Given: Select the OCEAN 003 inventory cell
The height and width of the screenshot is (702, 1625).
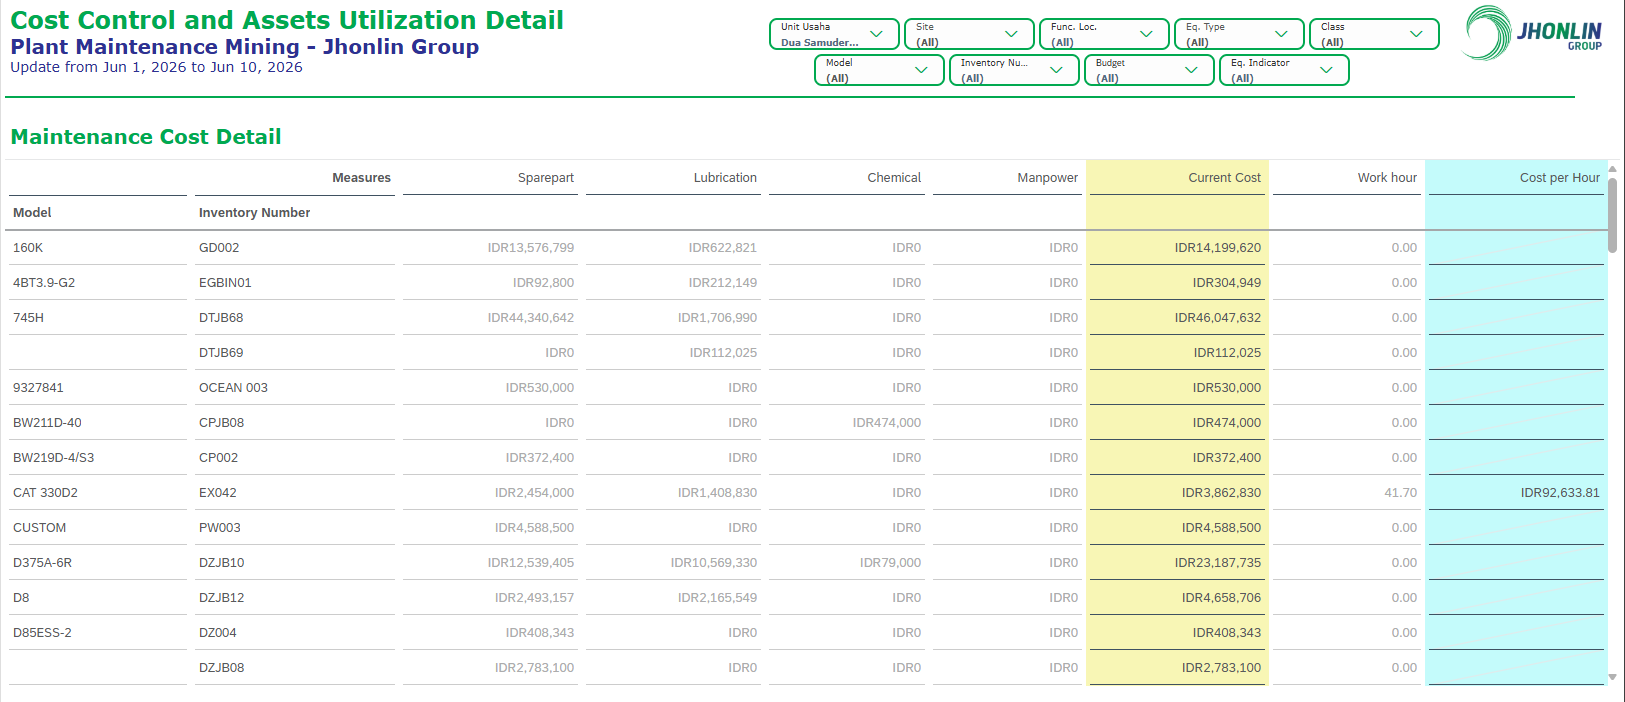Looking at the screenshot, I should (233, 388).
